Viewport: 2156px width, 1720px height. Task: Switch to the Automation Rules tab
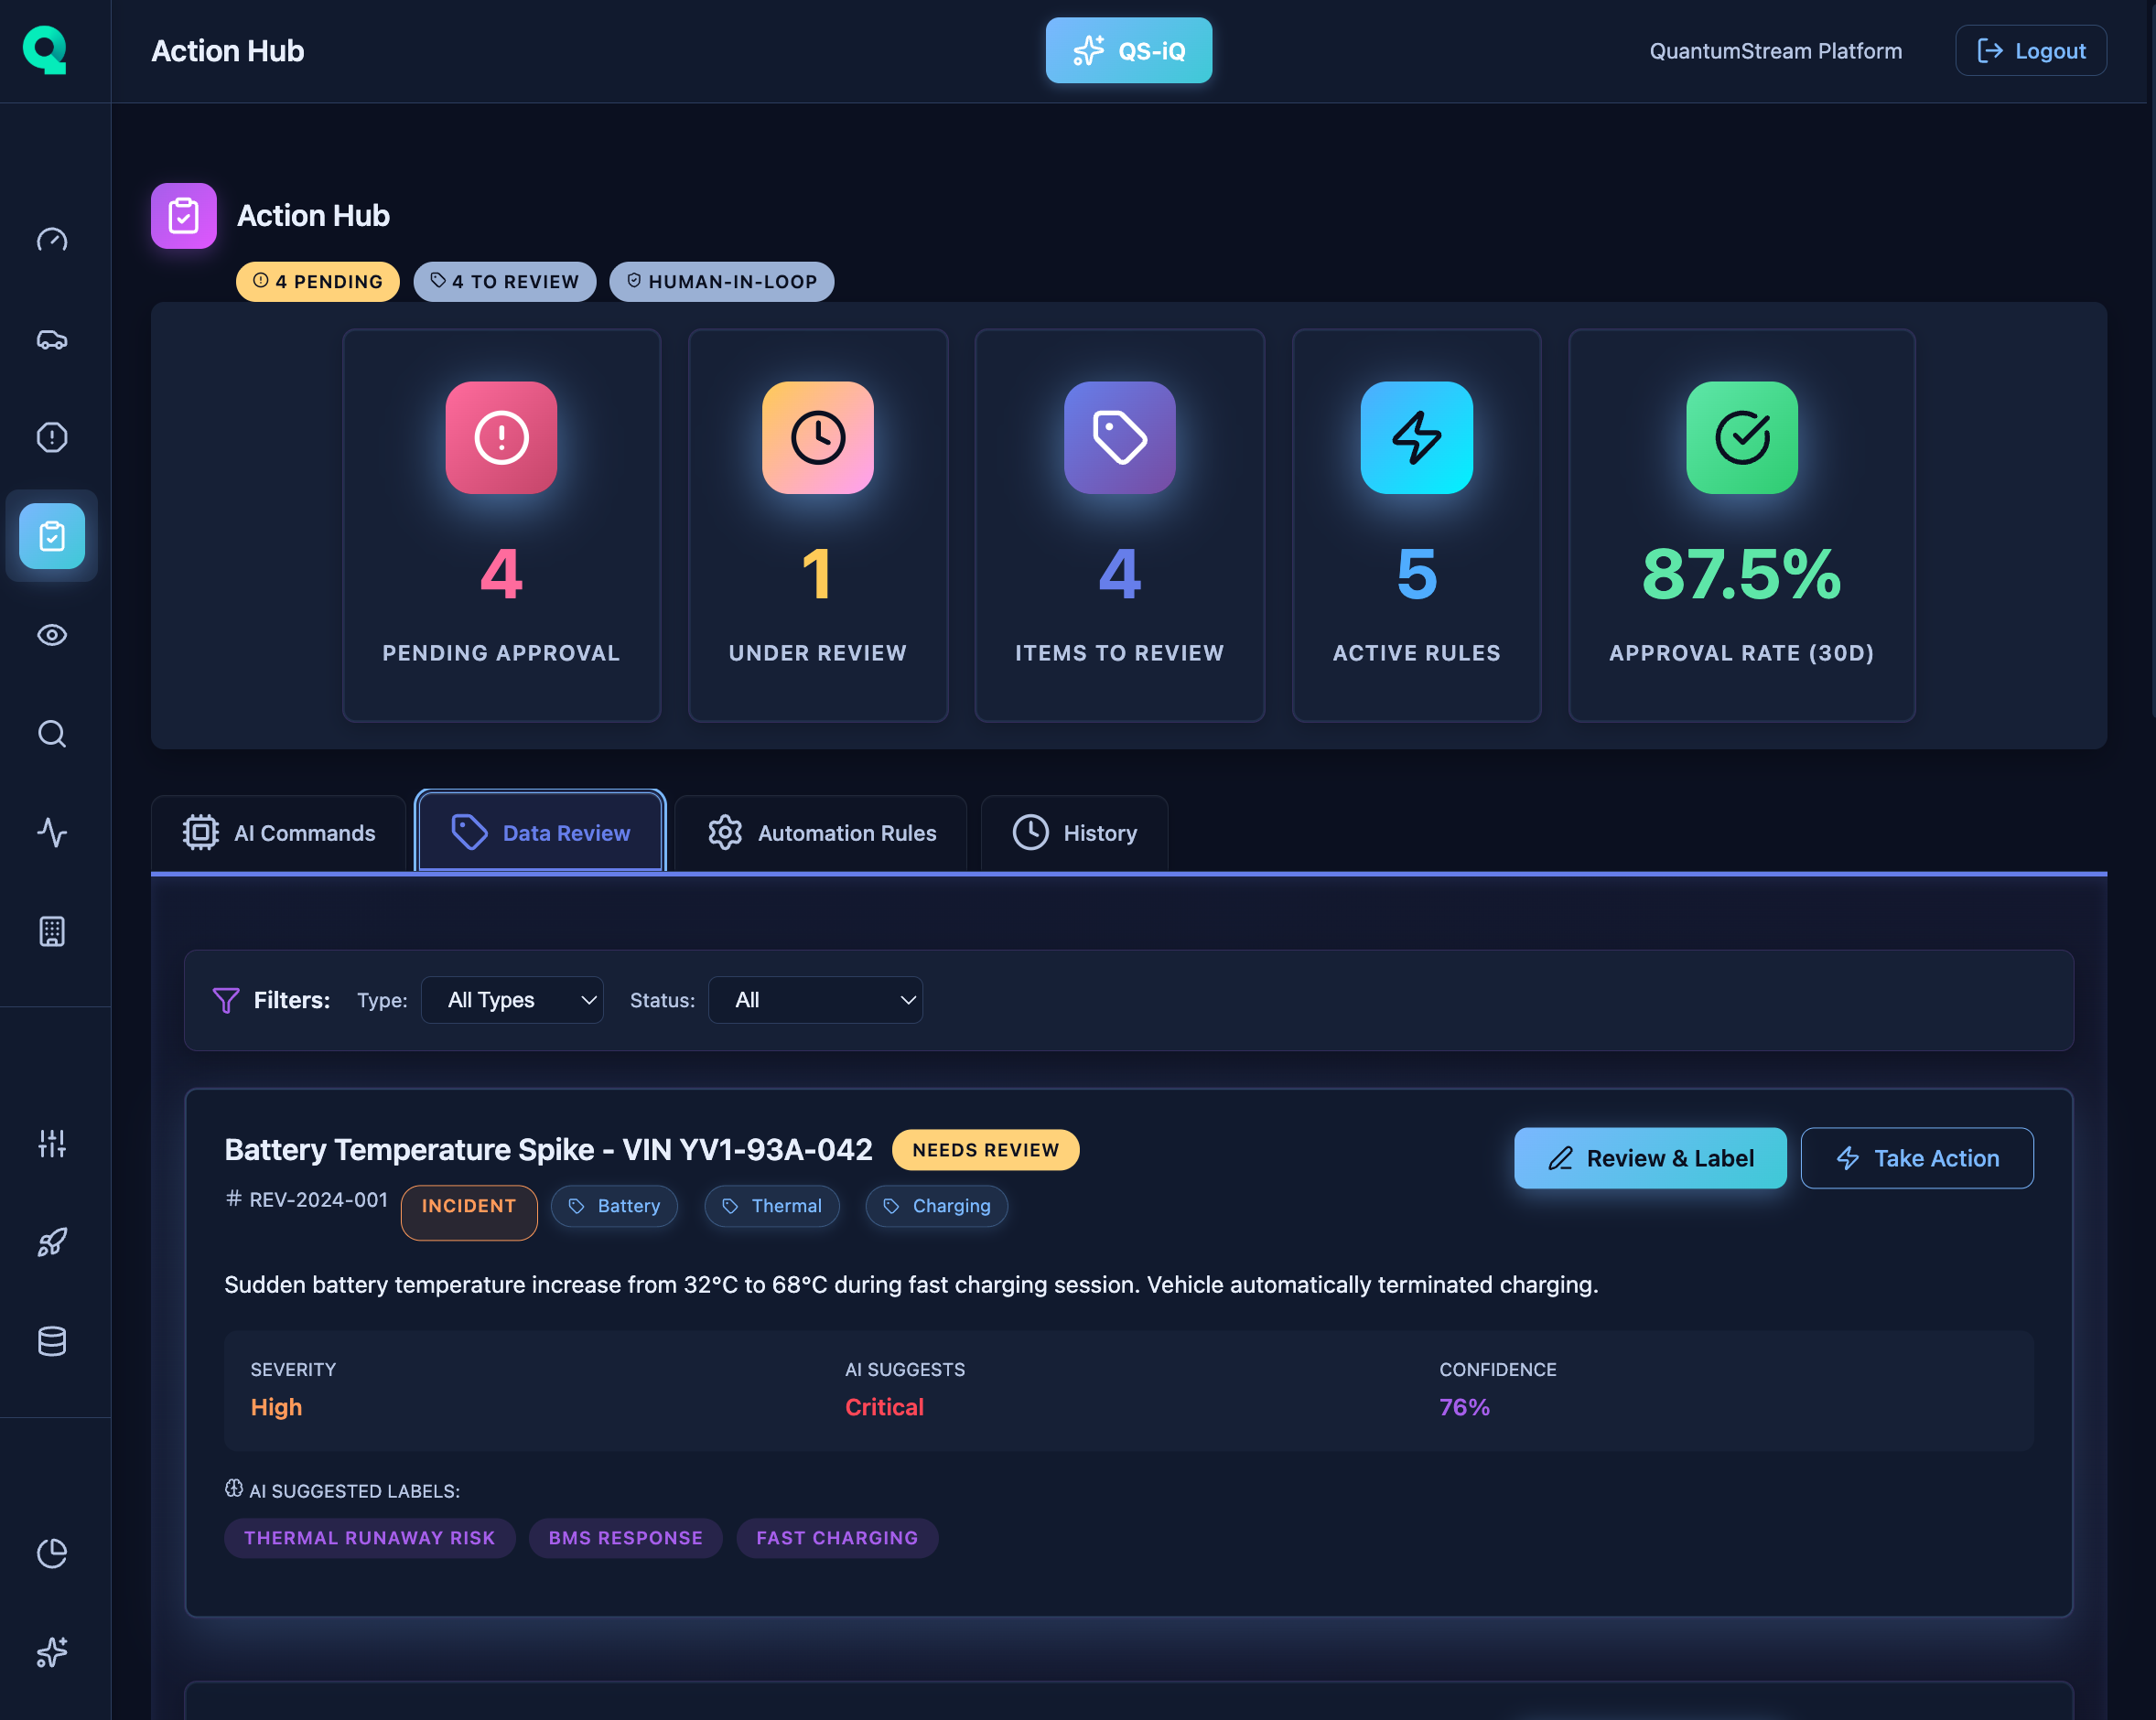(x=821, y=832)
